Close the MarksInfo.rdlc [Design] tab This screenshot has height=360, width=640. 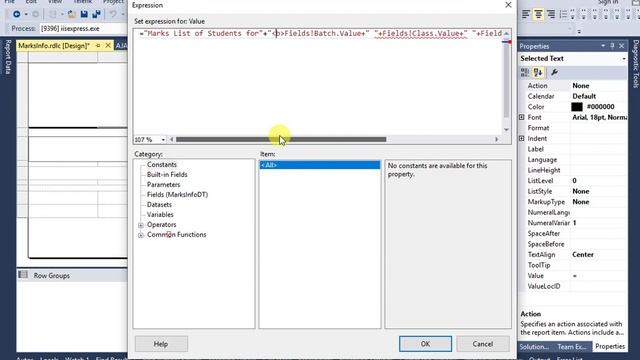[108, 46]
